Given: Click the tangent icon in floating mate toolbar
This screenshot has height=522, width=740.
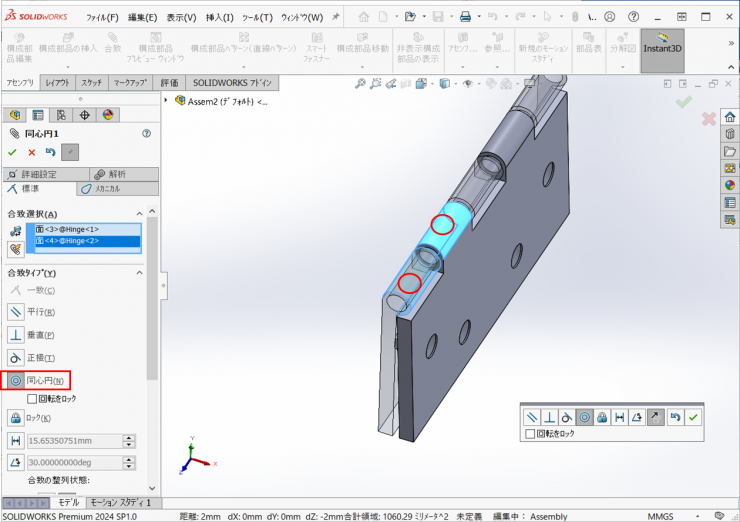Looking at the screenshot, I should (566, 417).
